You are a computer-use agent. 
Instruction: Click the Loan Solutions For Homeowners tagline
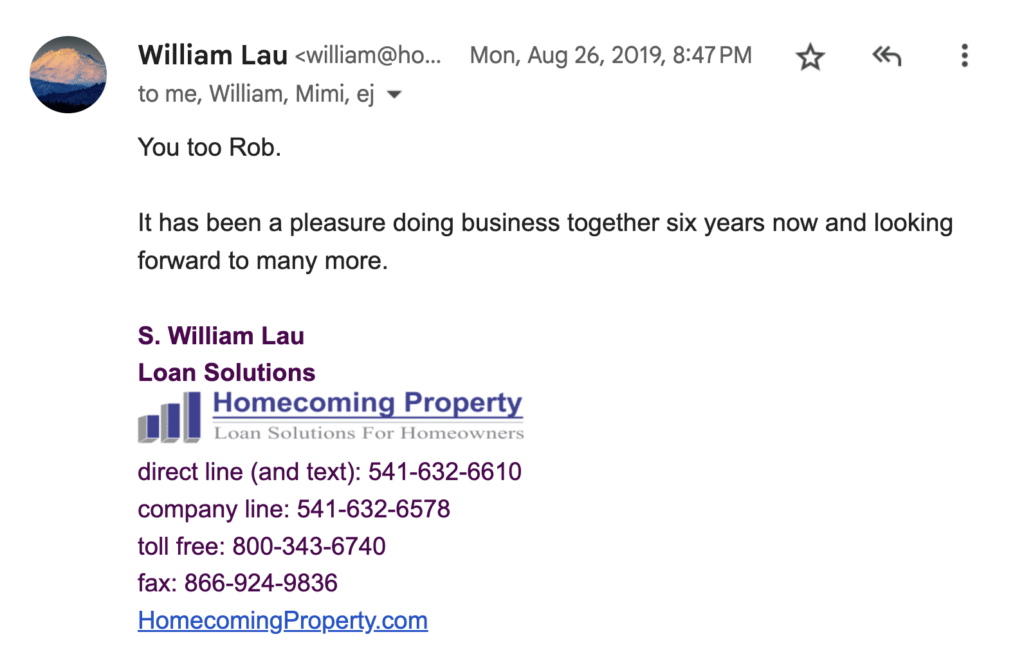pos(368,433)
